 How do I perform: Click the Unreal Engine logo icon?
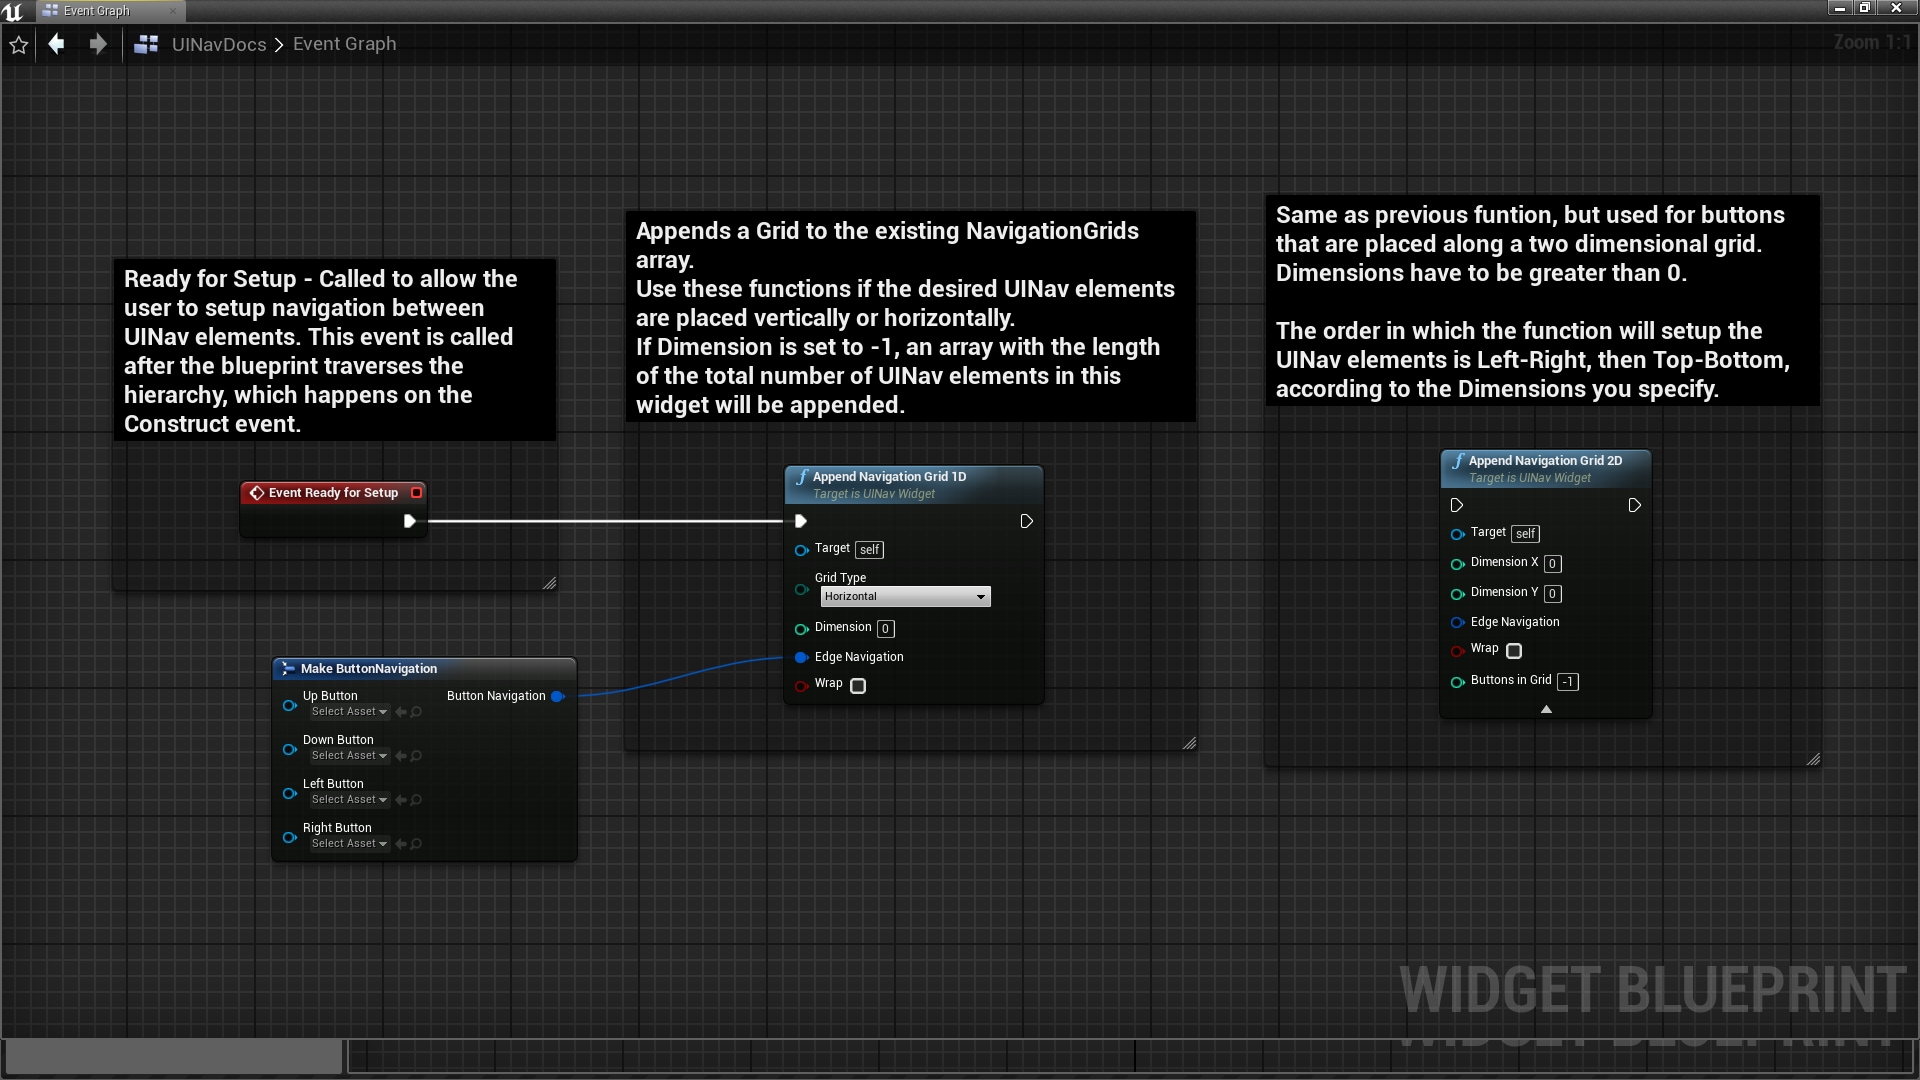click(x=12, y=11)
